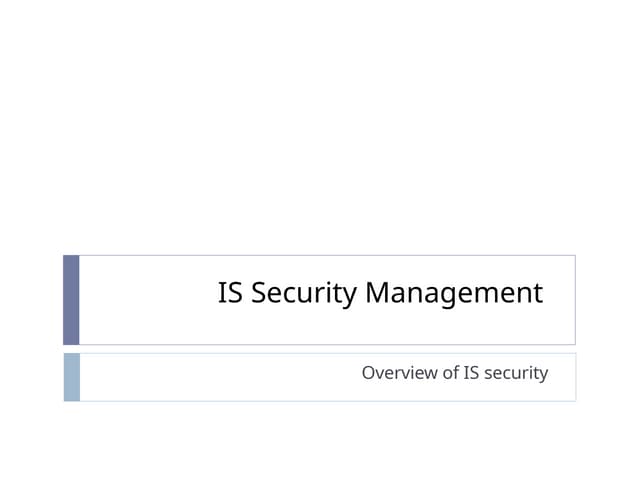Click the gap between title and subtitle boxes

tap(320, 349)
